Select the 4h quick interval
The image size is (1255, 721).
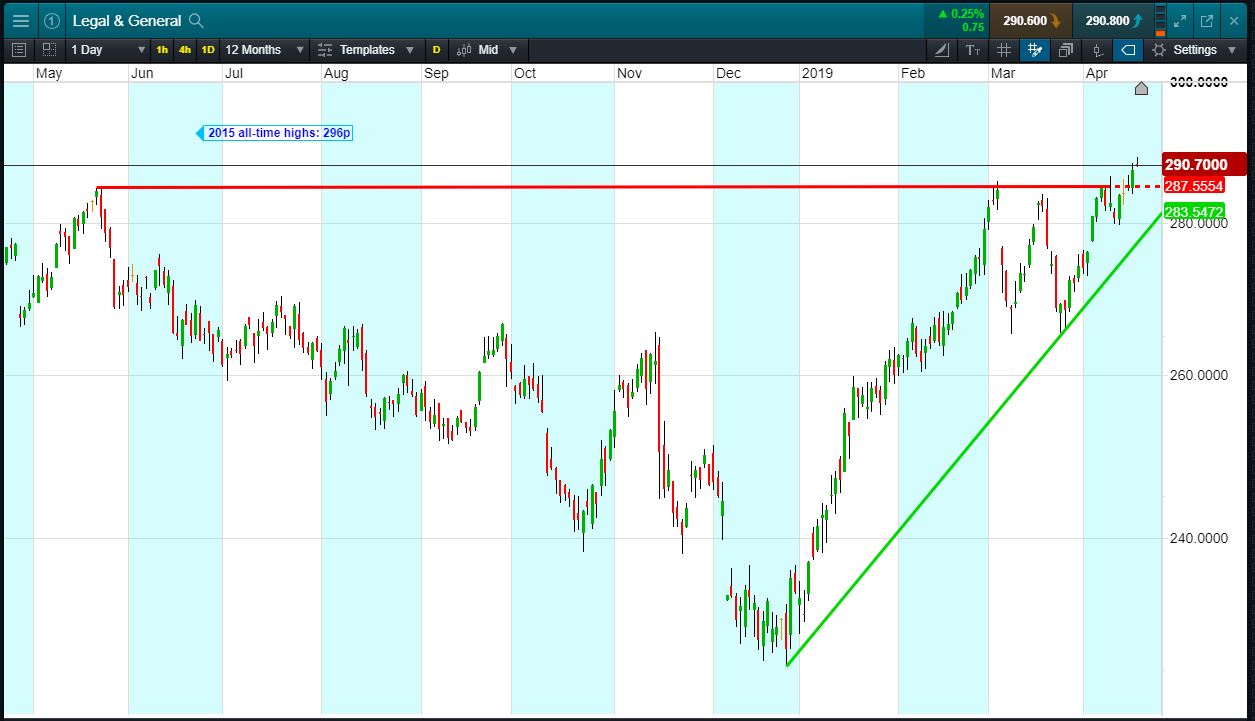click(x=185, y=49)
